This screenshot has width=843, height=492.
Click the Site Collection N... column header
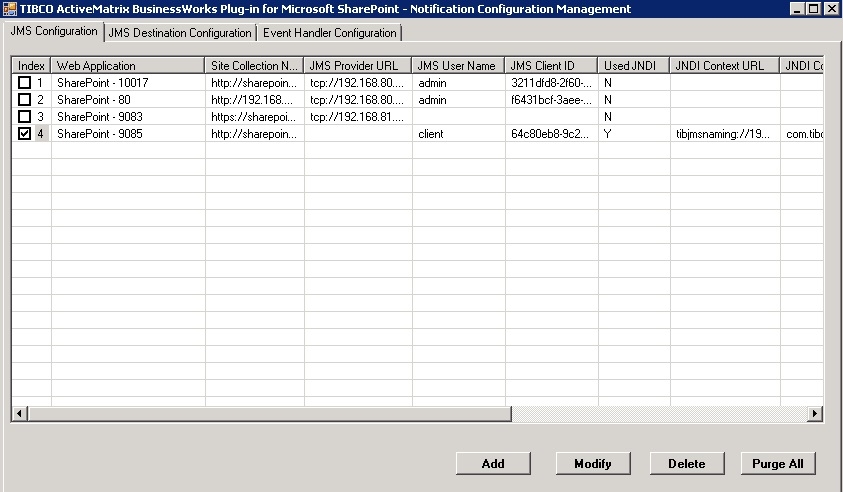click(x=254, y=66)
